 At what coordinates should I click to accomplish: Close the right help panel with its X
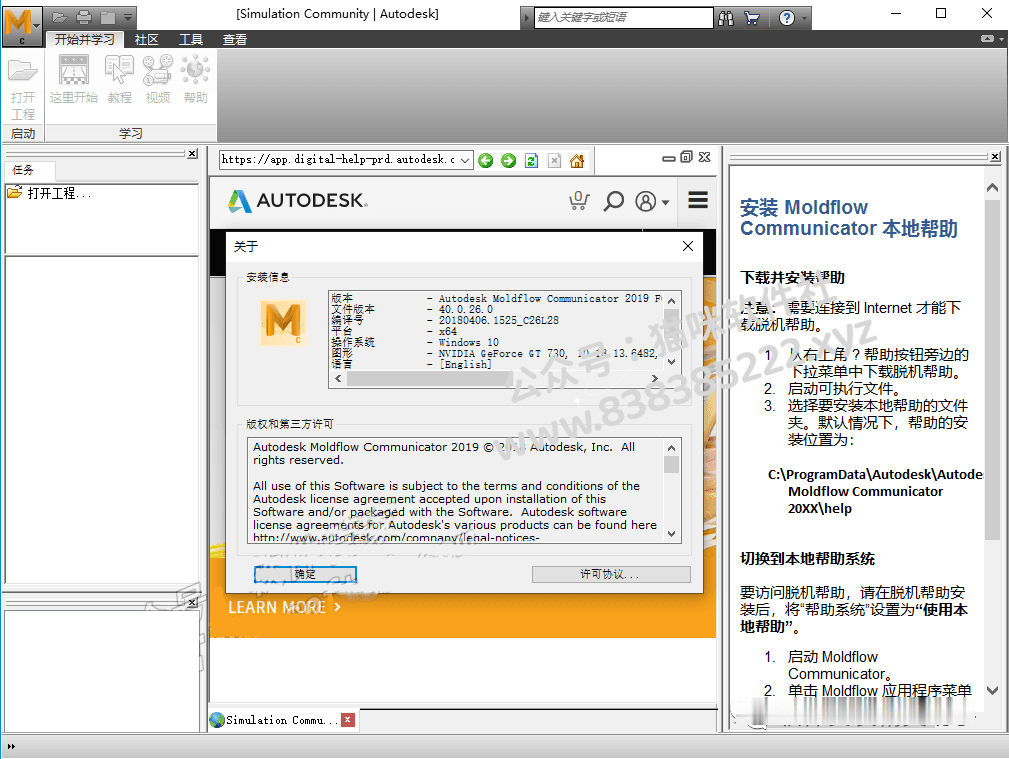click(x=995, y=156)
